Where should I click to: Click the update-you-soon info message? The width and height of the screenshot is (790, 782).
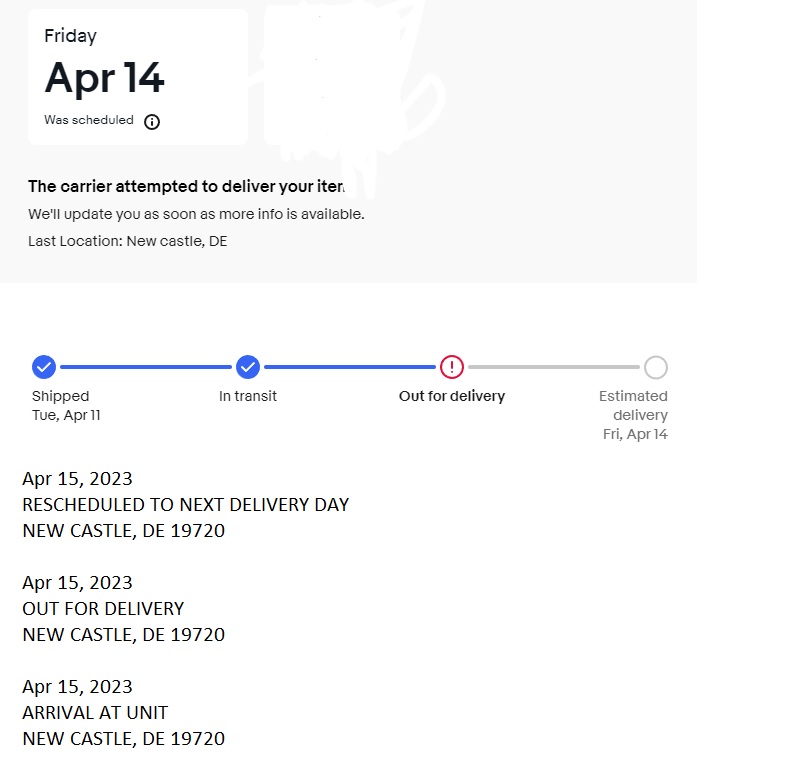point(196,214)
